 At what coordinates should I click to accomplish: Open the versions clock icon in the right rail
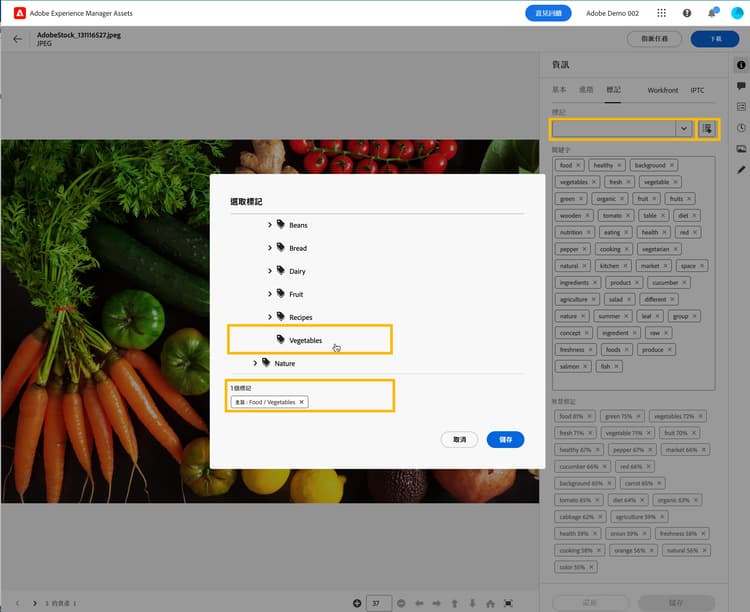pos(741,128)
